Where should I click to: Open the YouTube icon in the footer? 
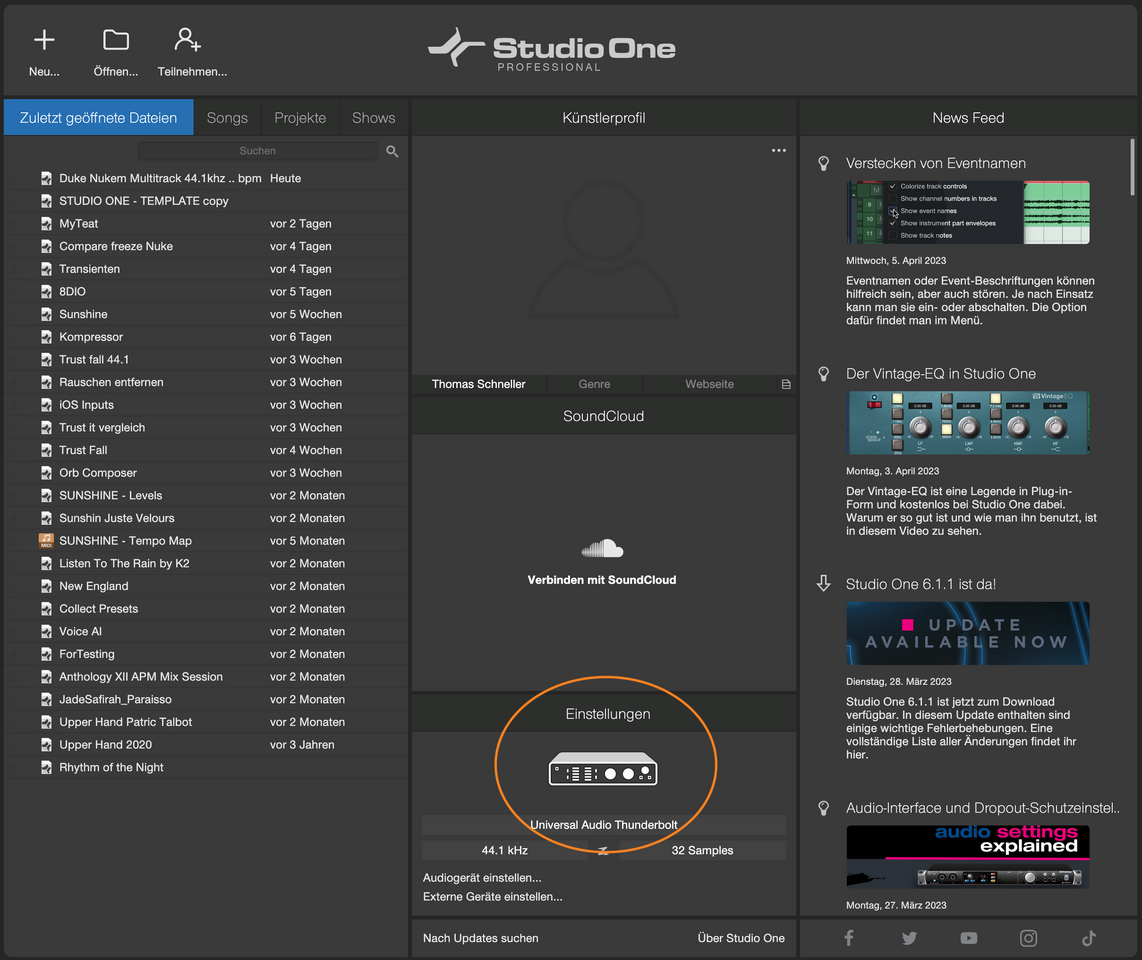969,938
